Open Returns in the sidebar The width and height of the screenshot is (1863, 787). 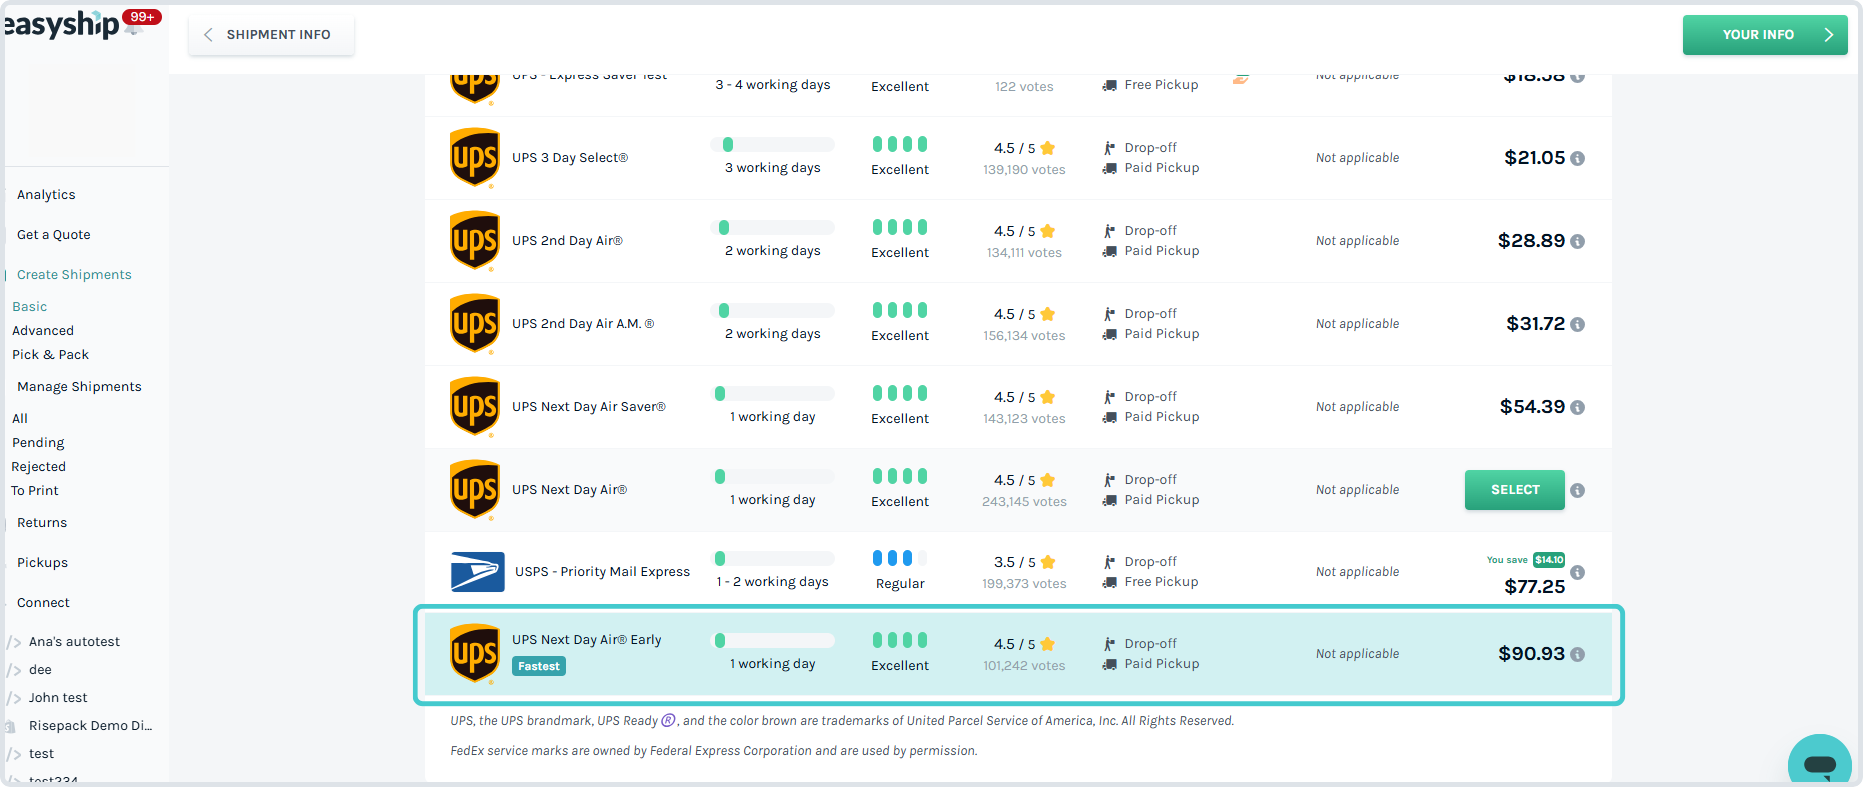(42, 523)
